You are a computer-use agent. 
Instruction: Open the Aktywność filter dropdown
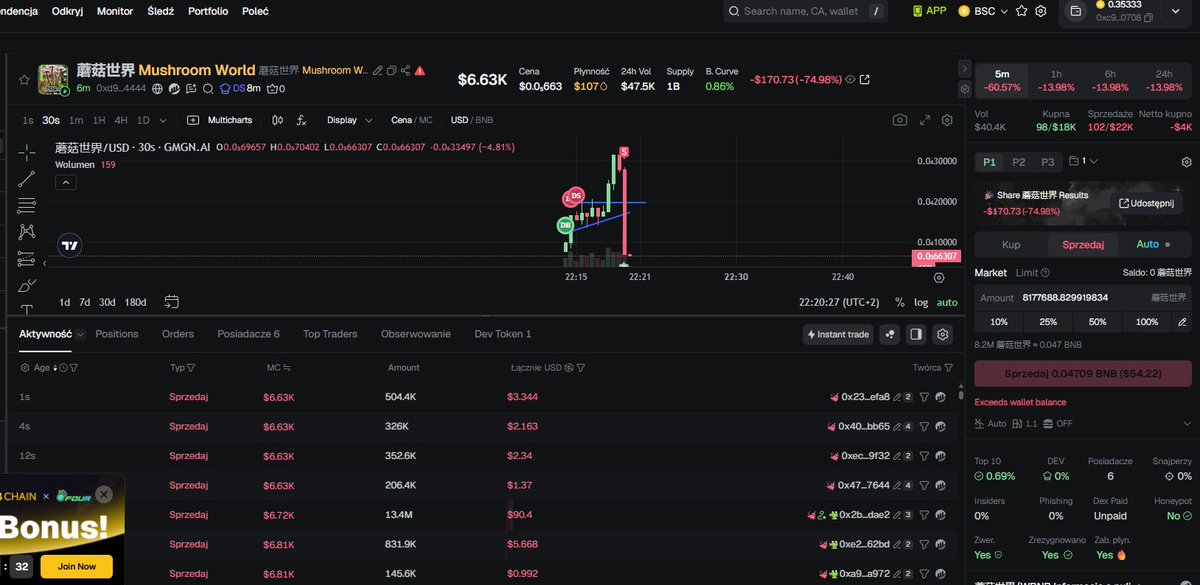pyautogui.click(x=80, y=334)
